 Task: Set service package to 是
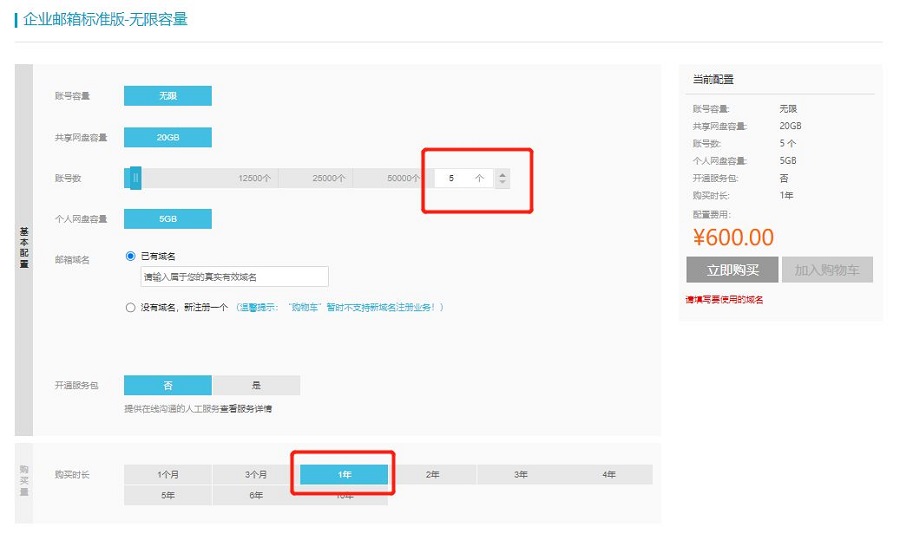[256, 385]
